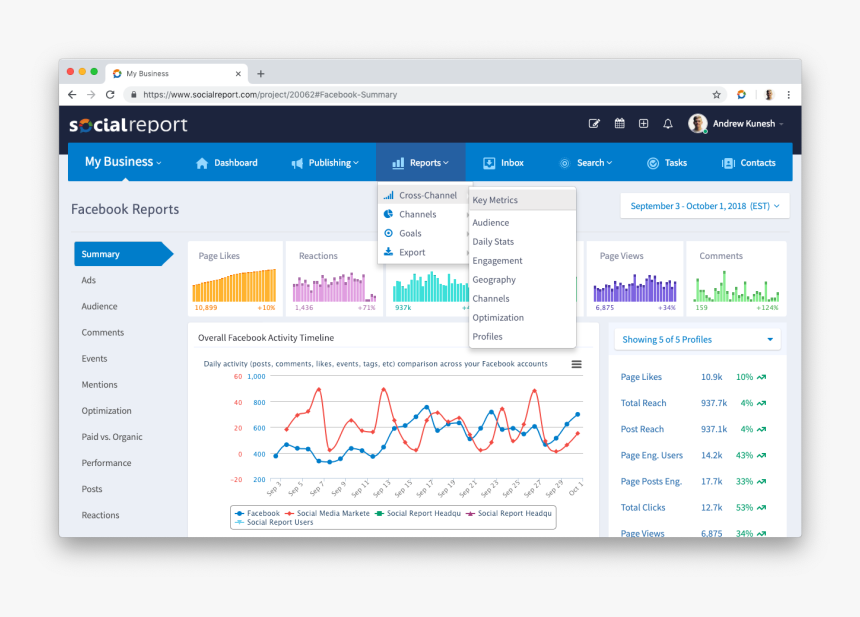Click the Search target icon
This screenshot has width=860, height=617.
click(x=564, y=163)
